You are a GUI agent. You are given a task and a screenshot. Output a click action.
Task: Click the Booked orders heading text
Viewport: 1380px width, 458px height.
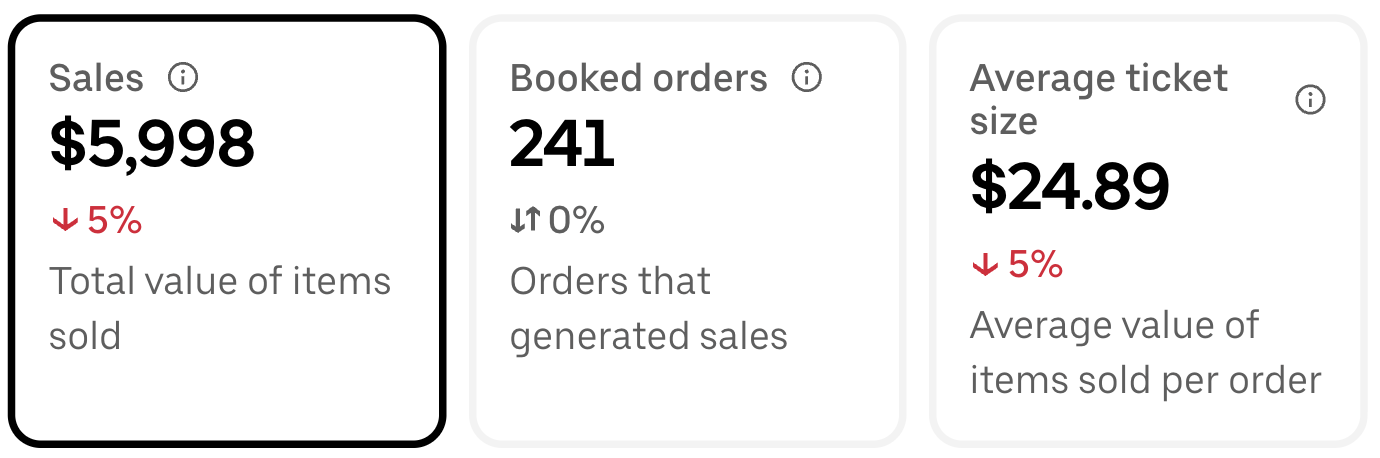click(639, 78)
